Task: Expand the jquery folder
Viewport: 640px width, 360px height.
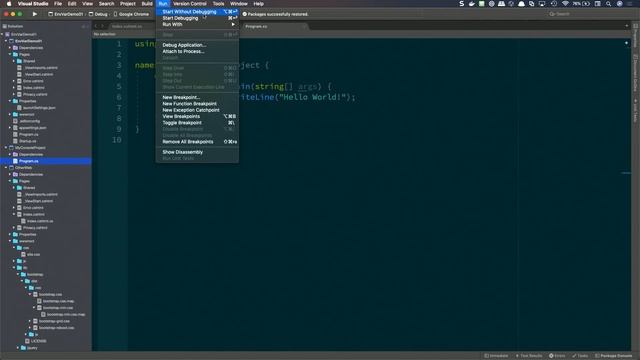Action: tap(18, 348)
